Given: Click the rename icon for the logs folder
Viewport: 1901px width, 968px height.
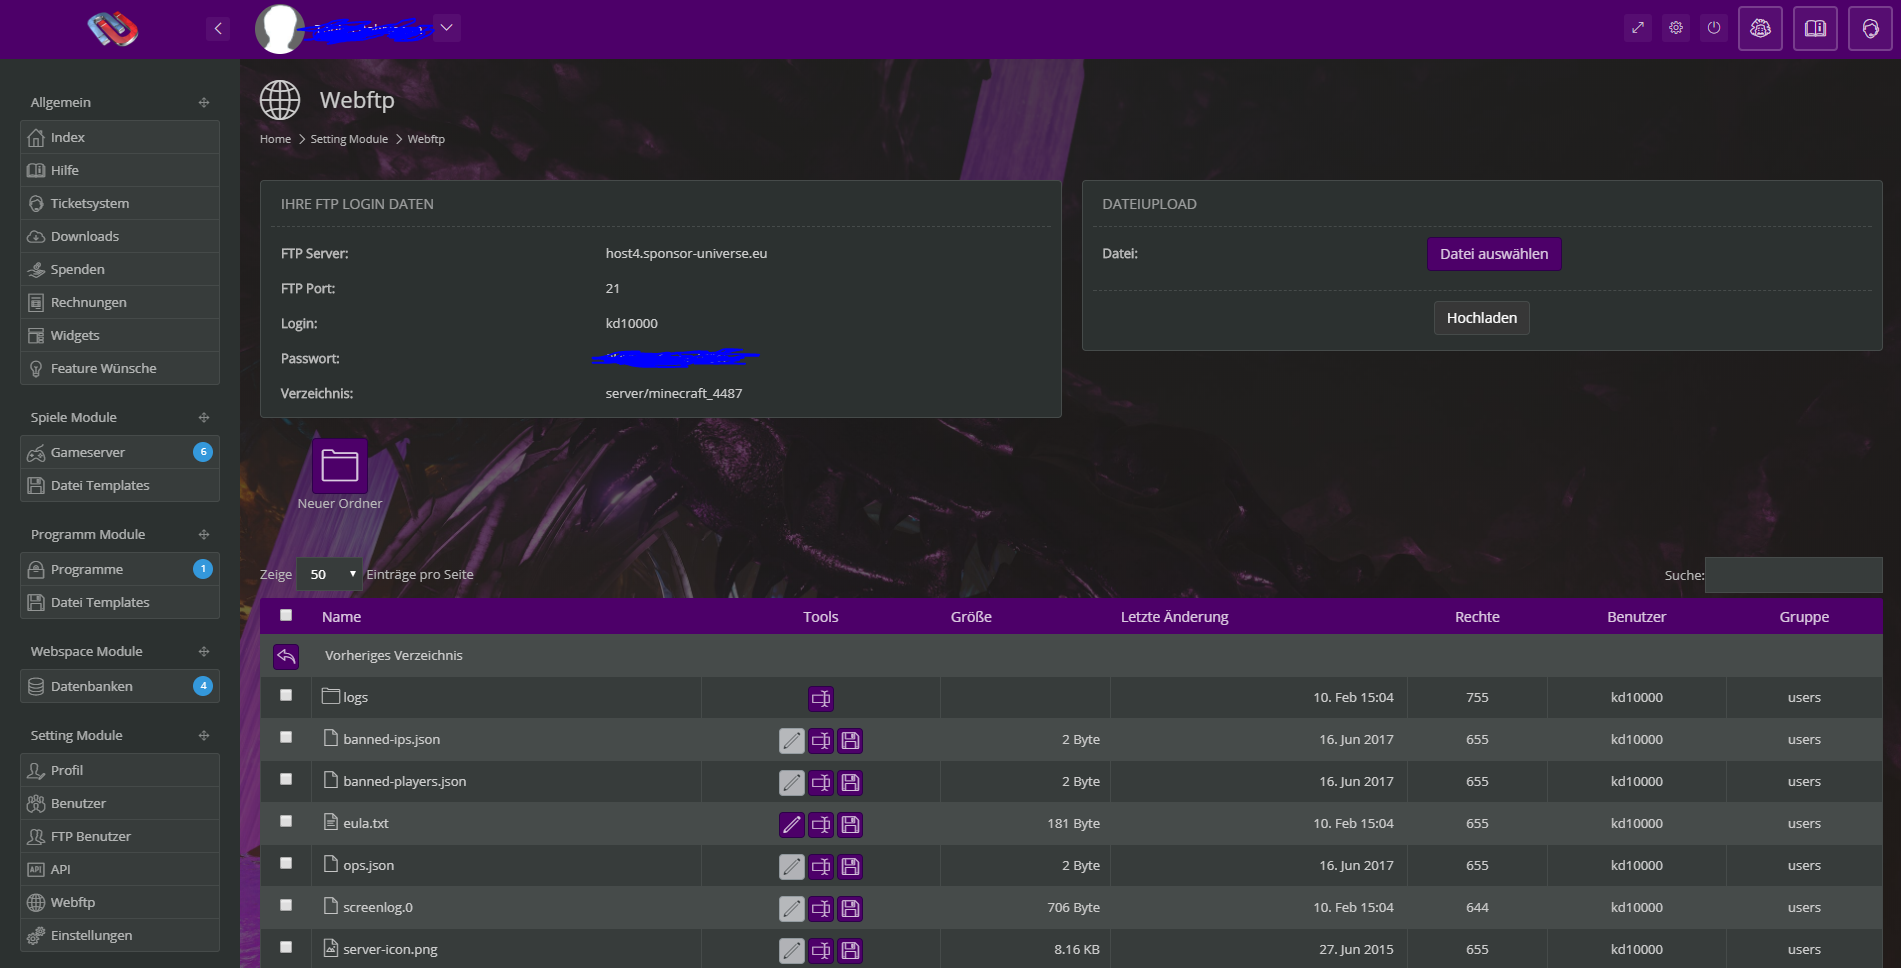Looking at the screenshot, I should pyautogui.click(x=821, y=698).
